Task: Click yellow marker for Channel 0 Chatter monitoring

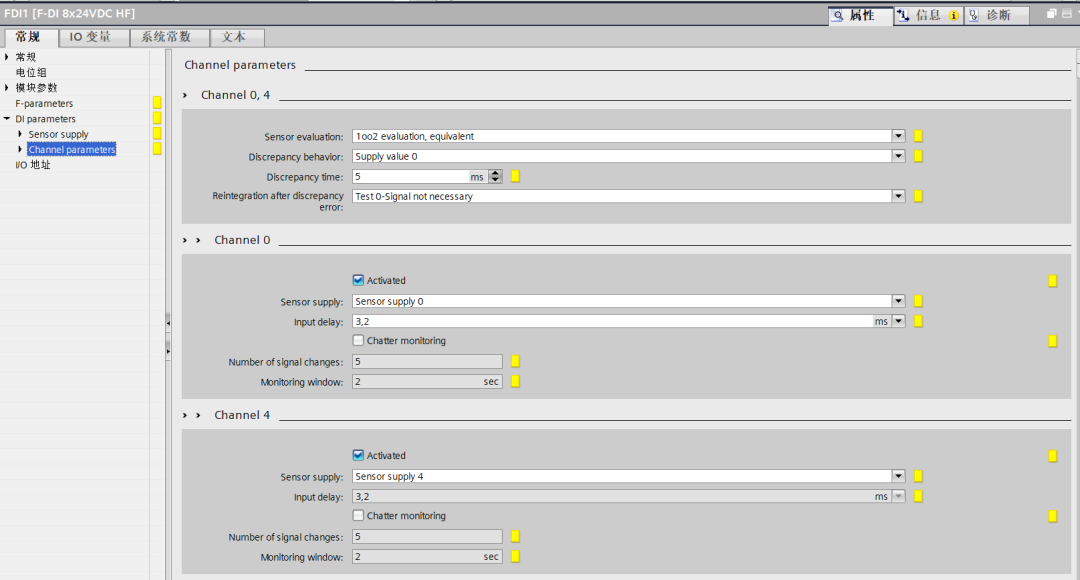Action: pos(1052,341)
